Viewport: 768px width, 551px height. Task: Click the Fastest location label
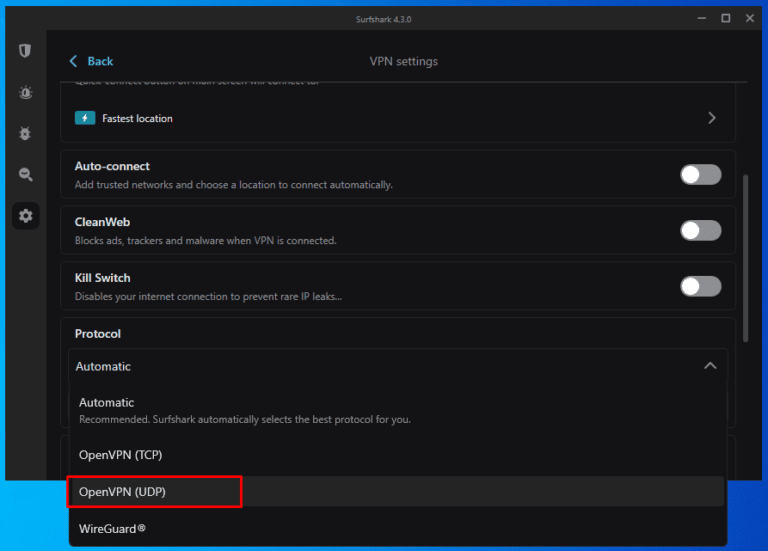click(x=137, y=119)
